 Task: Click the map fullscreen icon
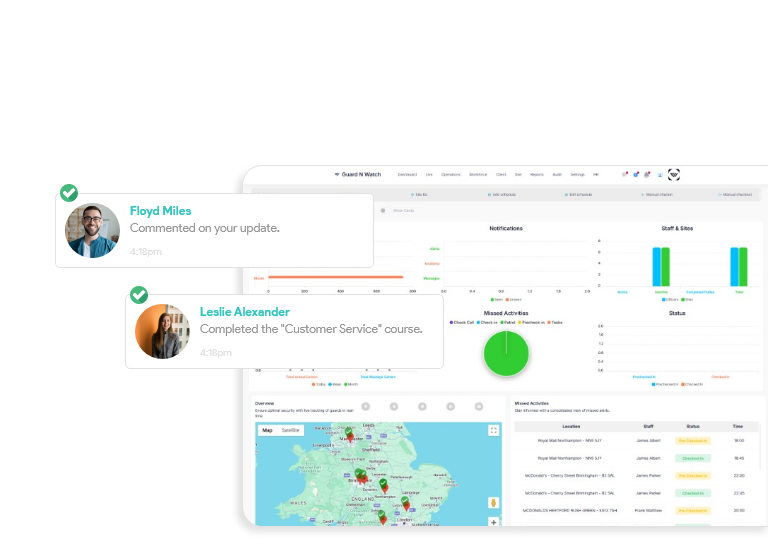tap(493, 430)
